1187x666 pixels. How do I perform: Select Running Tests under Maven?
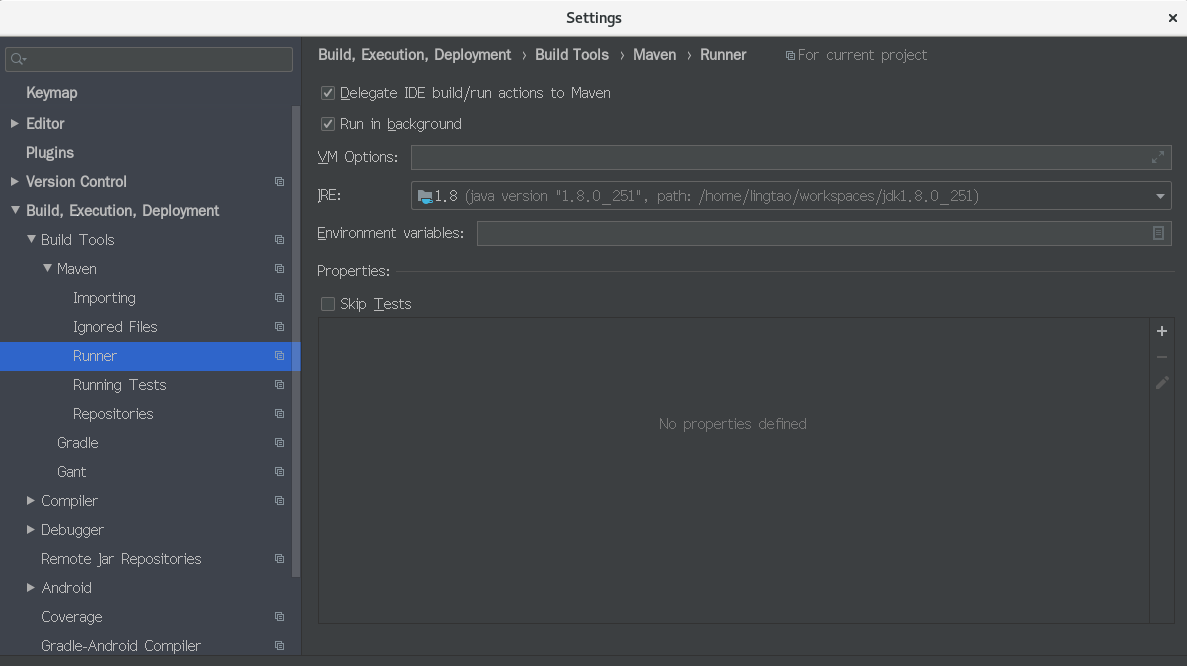click(x=120, y=385)
